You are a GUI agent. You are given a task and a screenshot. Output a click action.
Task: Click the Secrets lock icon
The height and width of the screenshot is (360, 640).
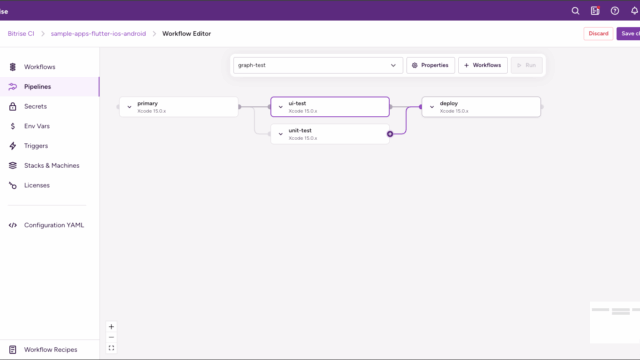click(13, 107)
